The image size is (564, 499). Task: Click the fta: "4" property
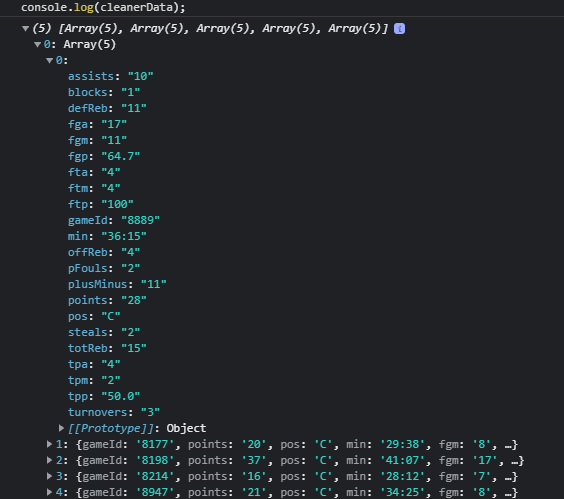[x=94, y=172]
